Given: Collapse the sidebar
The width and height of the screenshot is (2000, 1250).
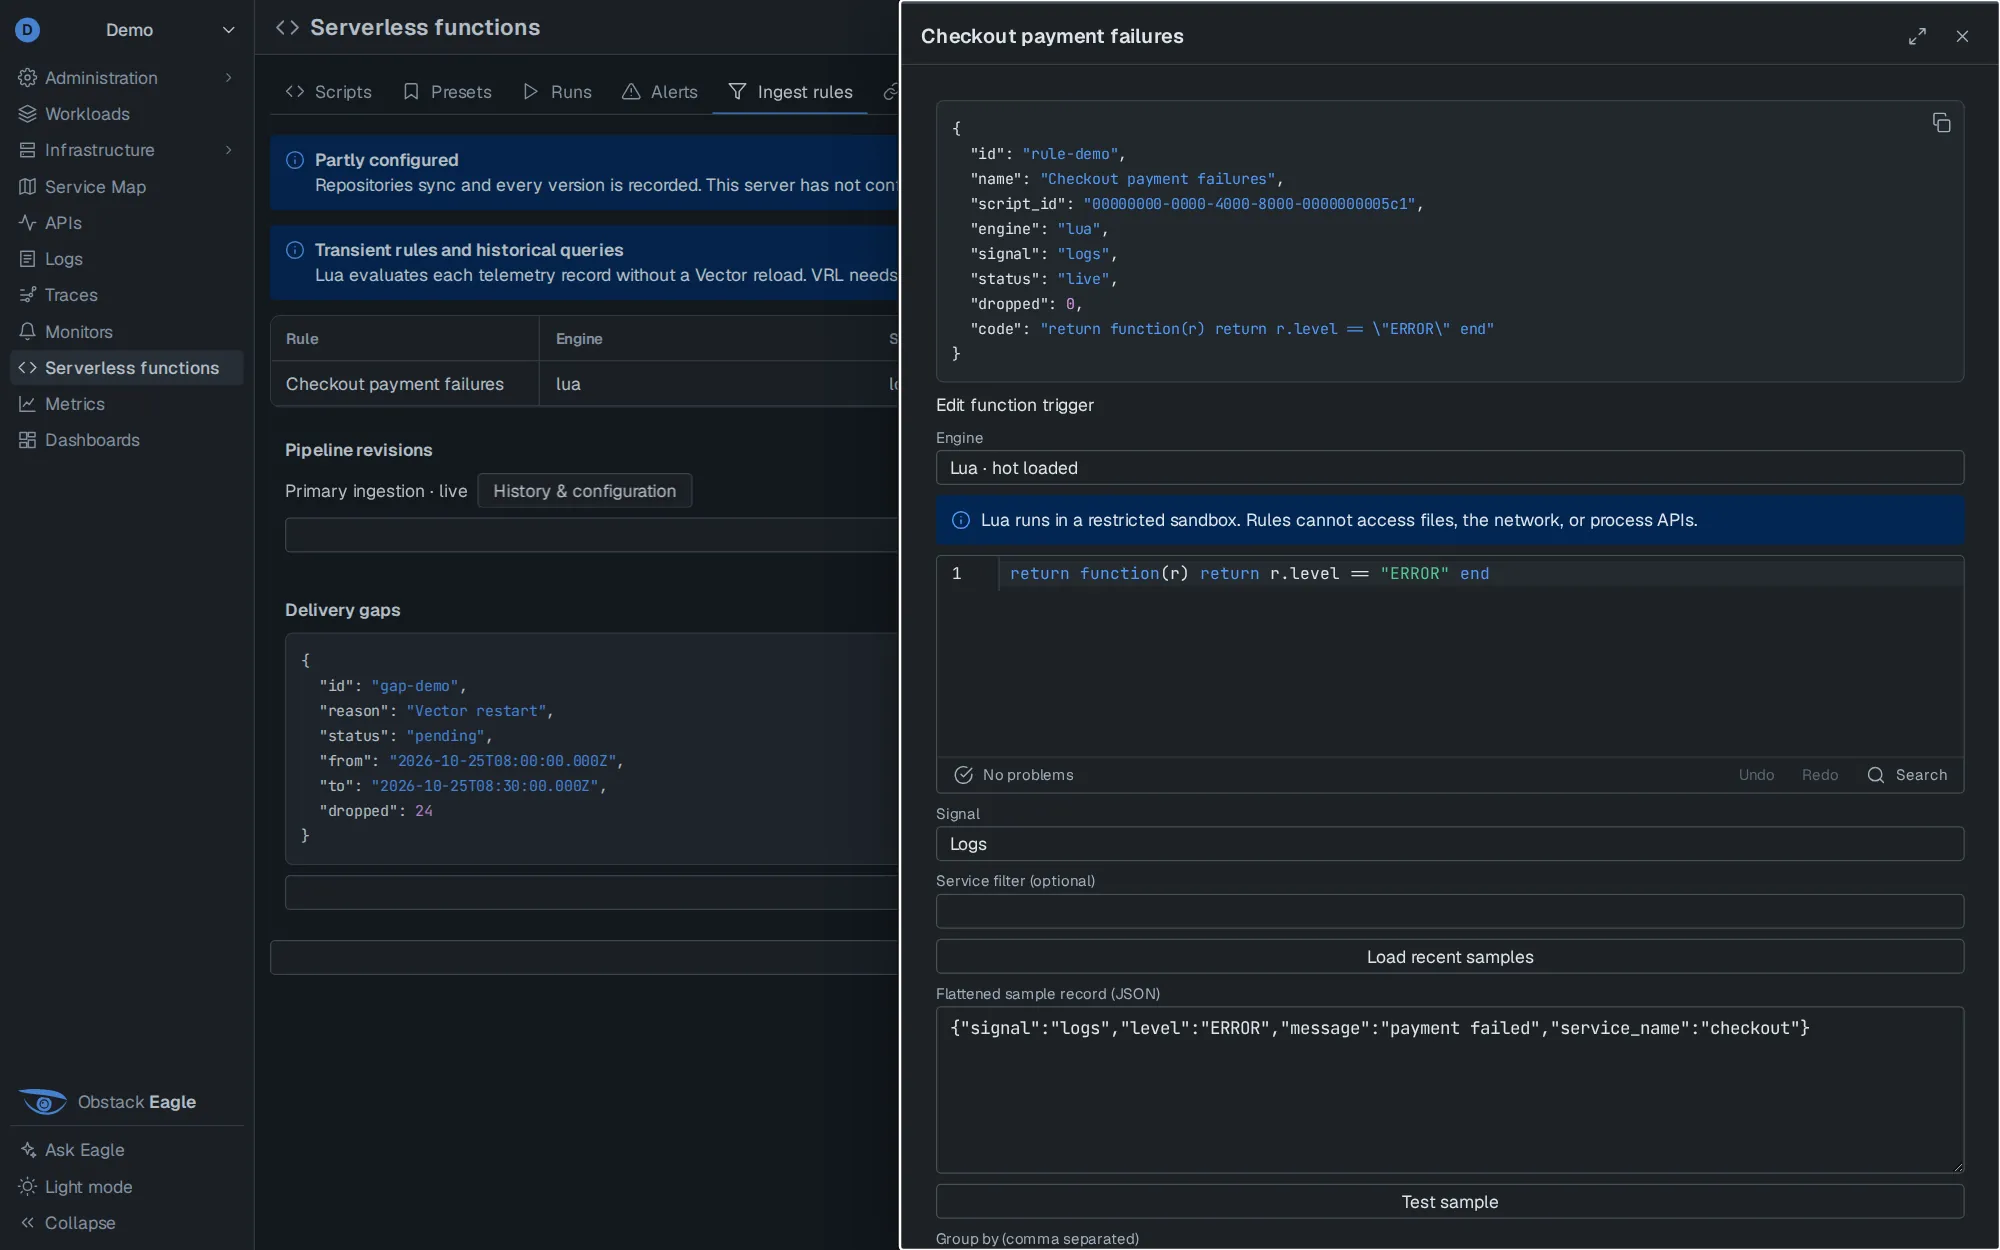Looking at the screenshot, I should tap(68, 1223).
